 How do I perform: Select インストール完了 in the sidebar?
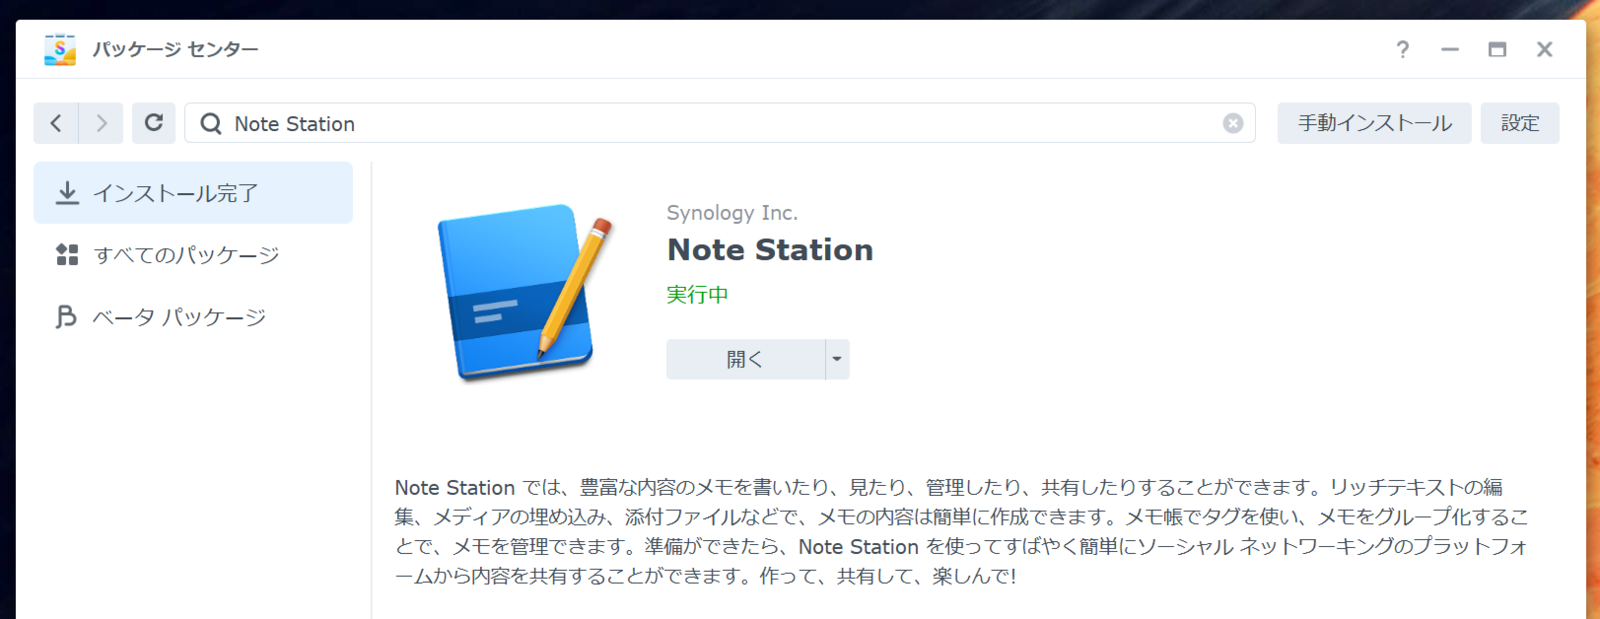(193, 193)
